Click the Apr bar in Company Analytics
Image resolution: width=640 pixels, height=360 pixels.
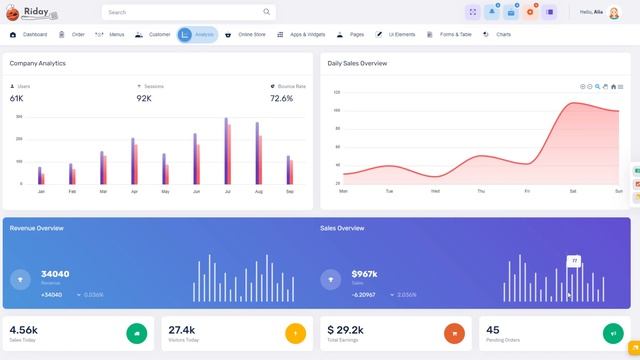coord(134,161)
